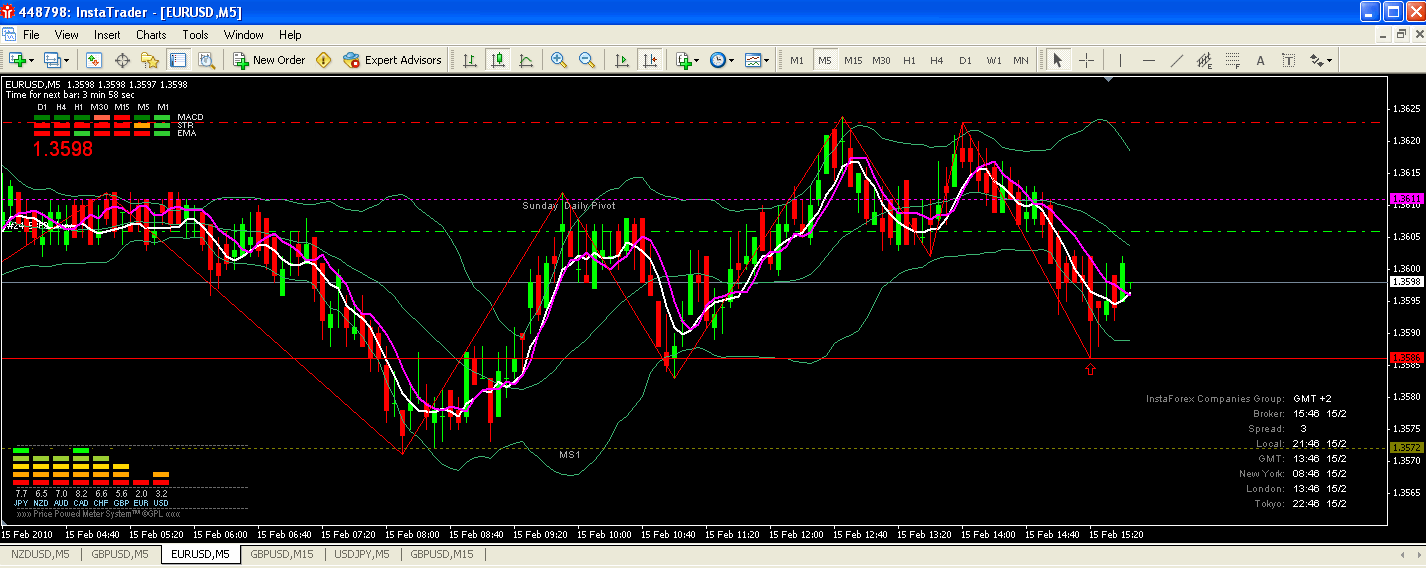Select the text label tool
Screen dimensions: 1426x568
[1260, 60]
